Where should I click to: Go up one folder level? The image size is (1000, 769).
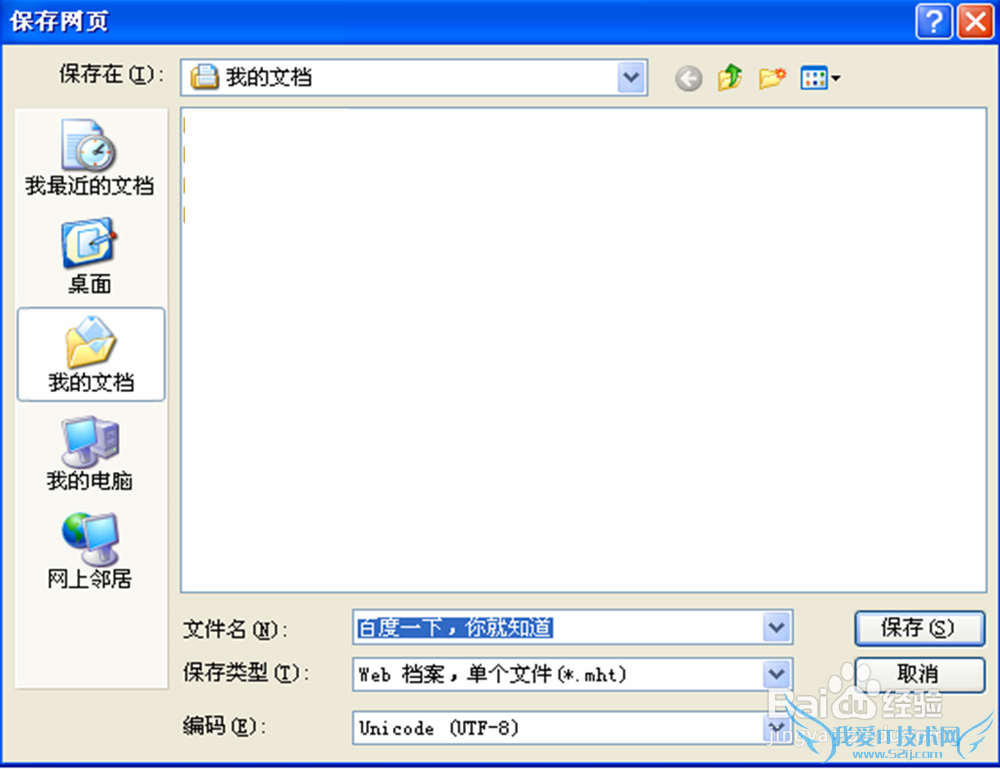[730, 78]
